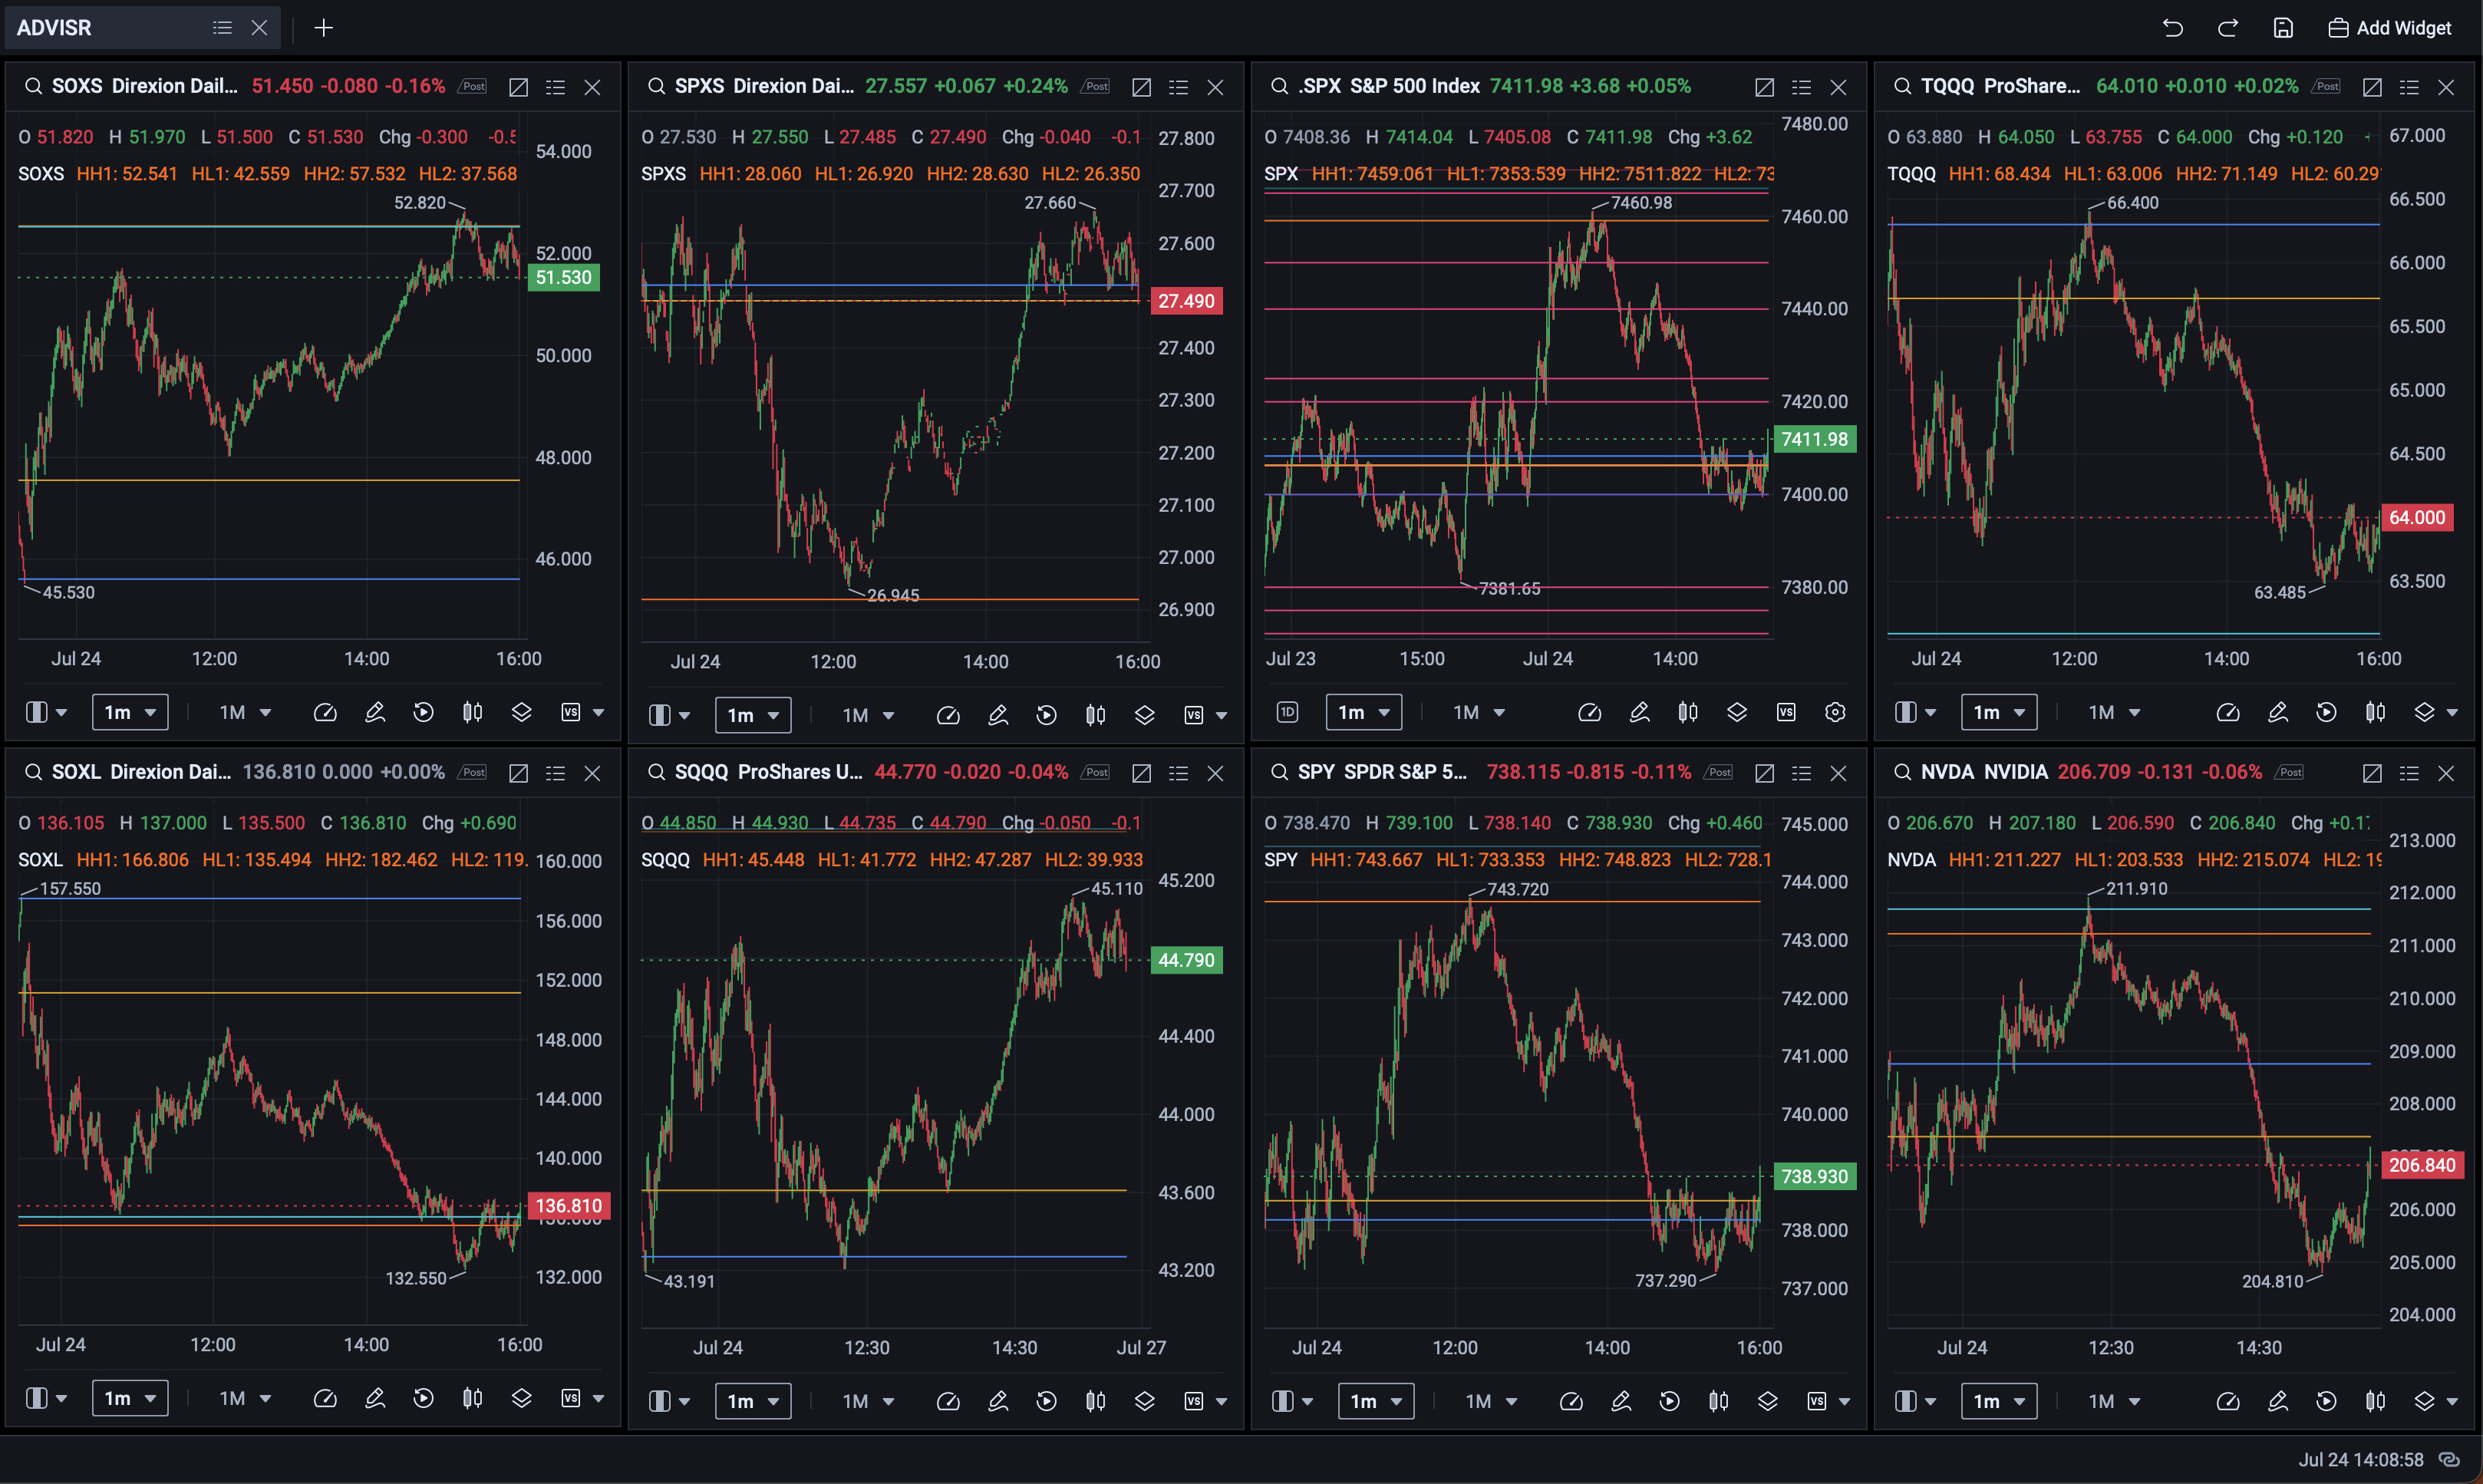Viewport: 2483px width, 1484px height.
Task: Open layers tool in SQQQ toolbar
Action: tap(1145, 1401)
